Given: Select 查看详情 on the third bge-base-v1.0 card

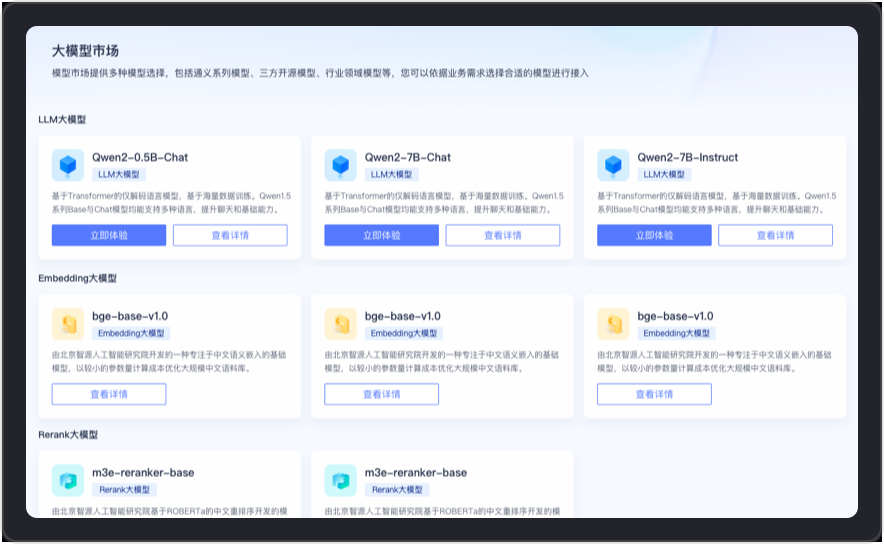Looking at the screenshot, I should pyautogui.click(x=654, y=394).
